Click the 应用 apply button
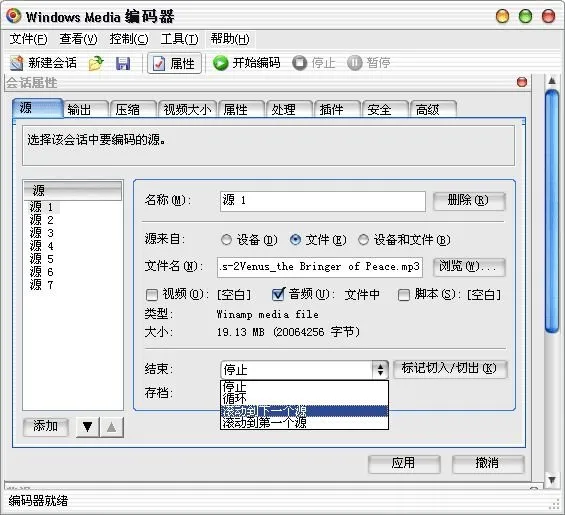 pos(404,463)
